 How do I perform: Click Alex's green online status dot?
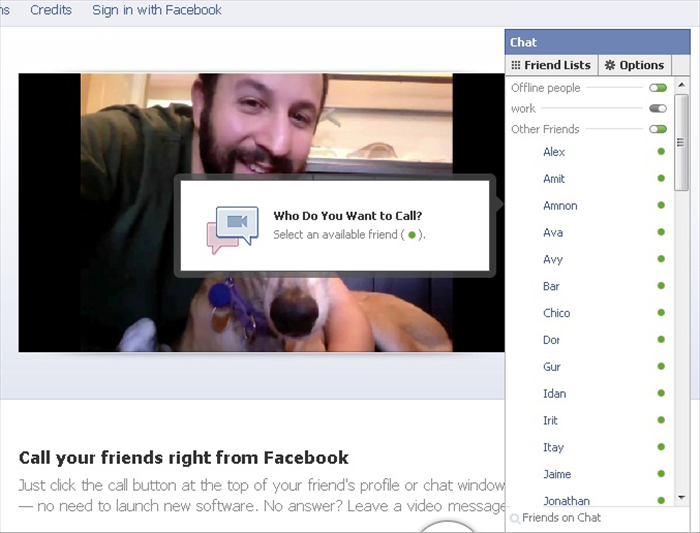click(x=661, y=152)
